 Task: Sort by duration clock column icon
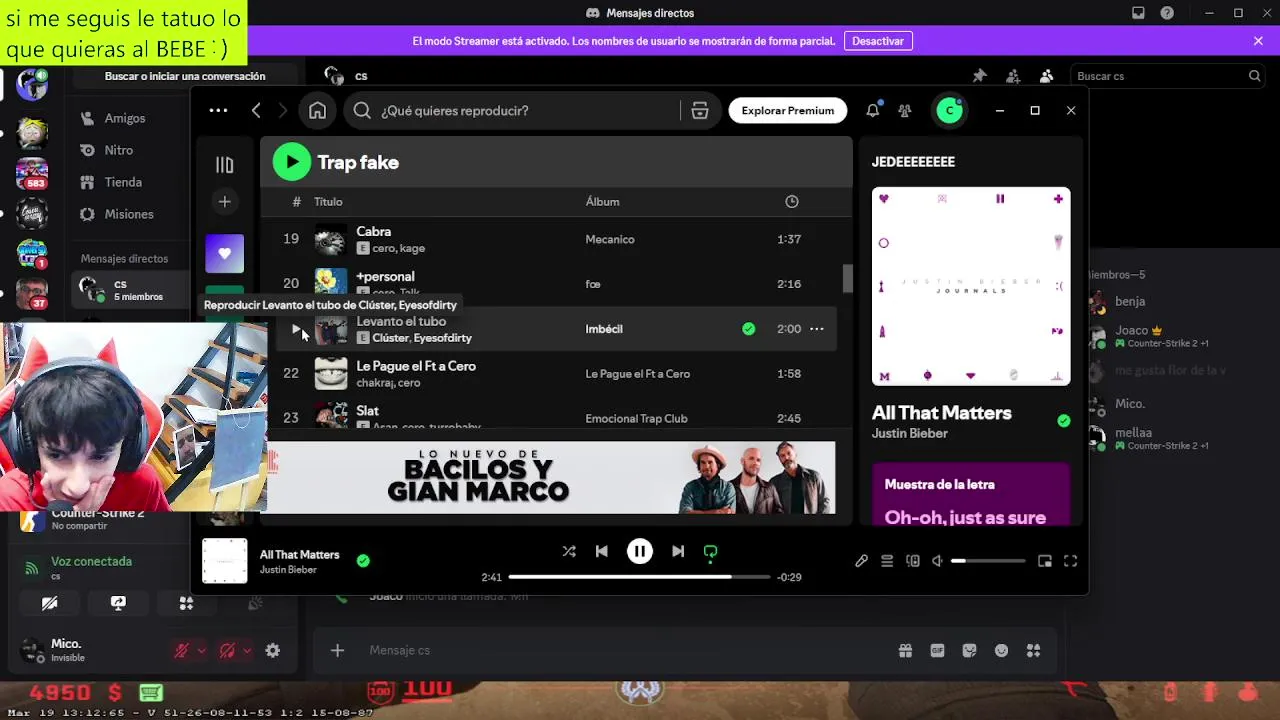(791, 201)
